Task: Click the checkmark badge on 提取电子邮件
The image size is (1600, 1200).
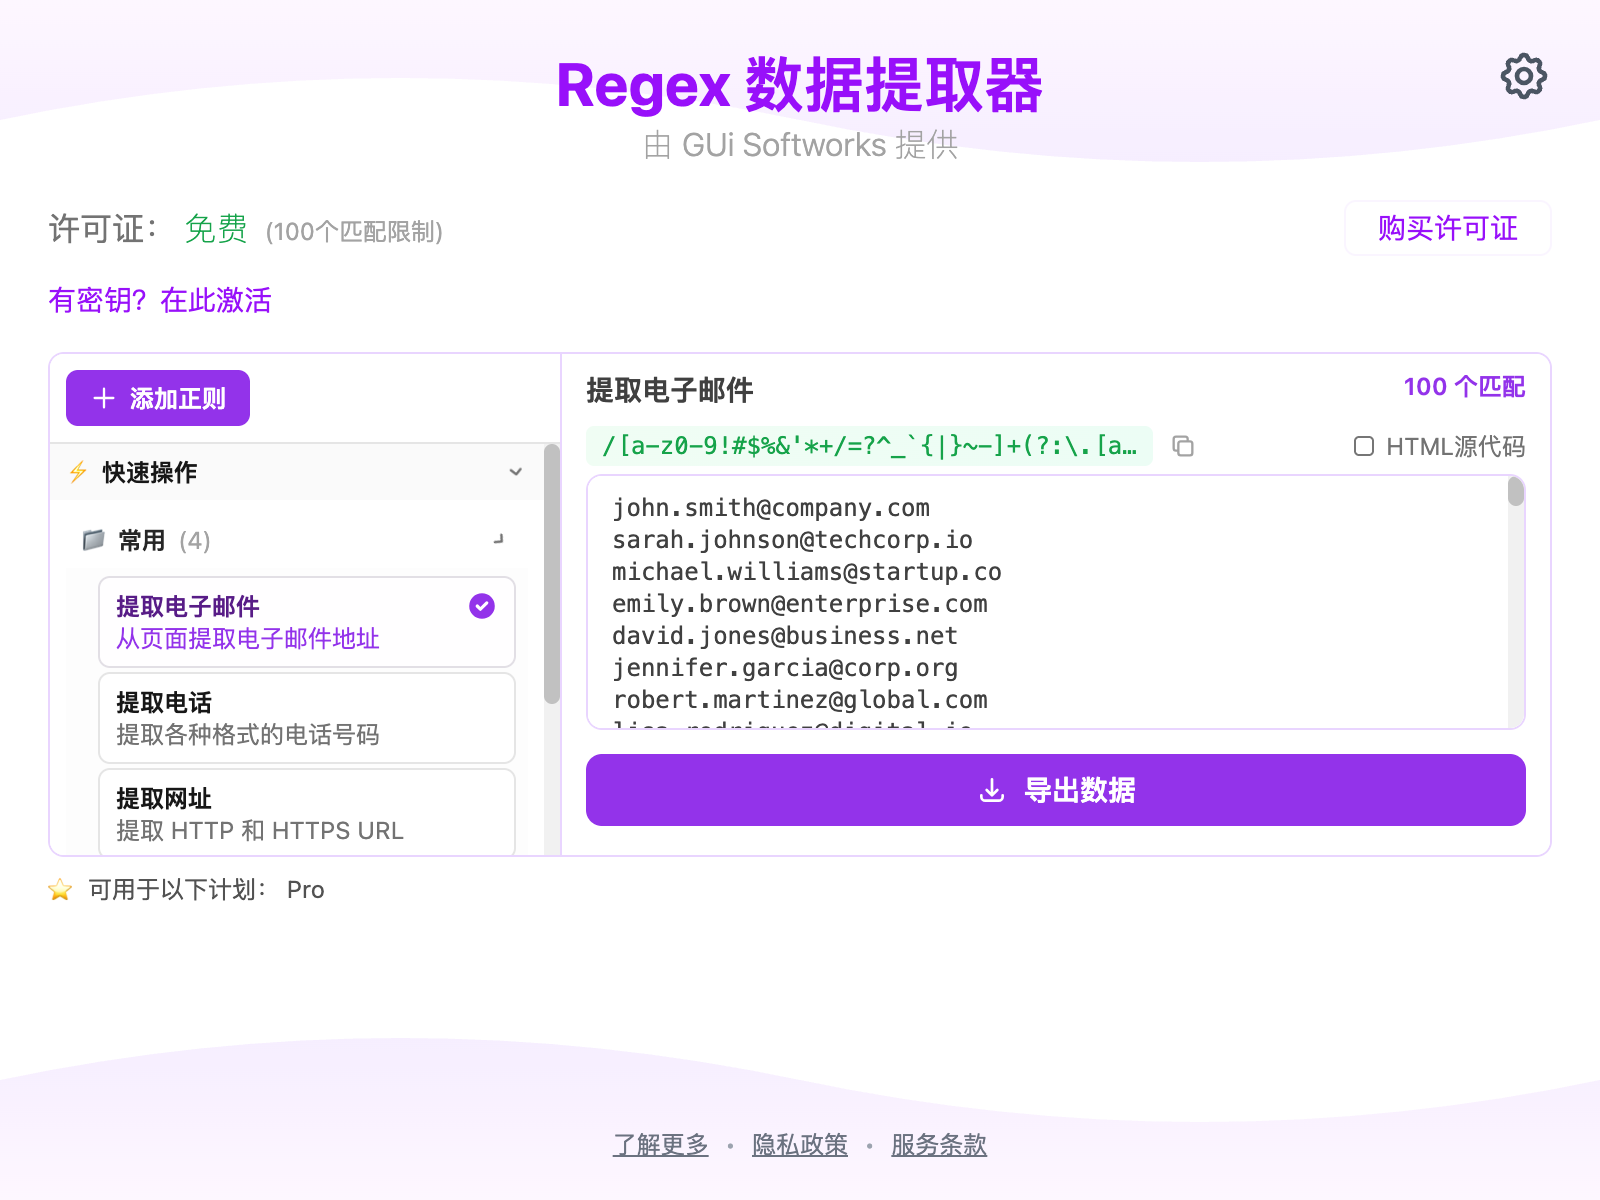Action: [481, 606]
